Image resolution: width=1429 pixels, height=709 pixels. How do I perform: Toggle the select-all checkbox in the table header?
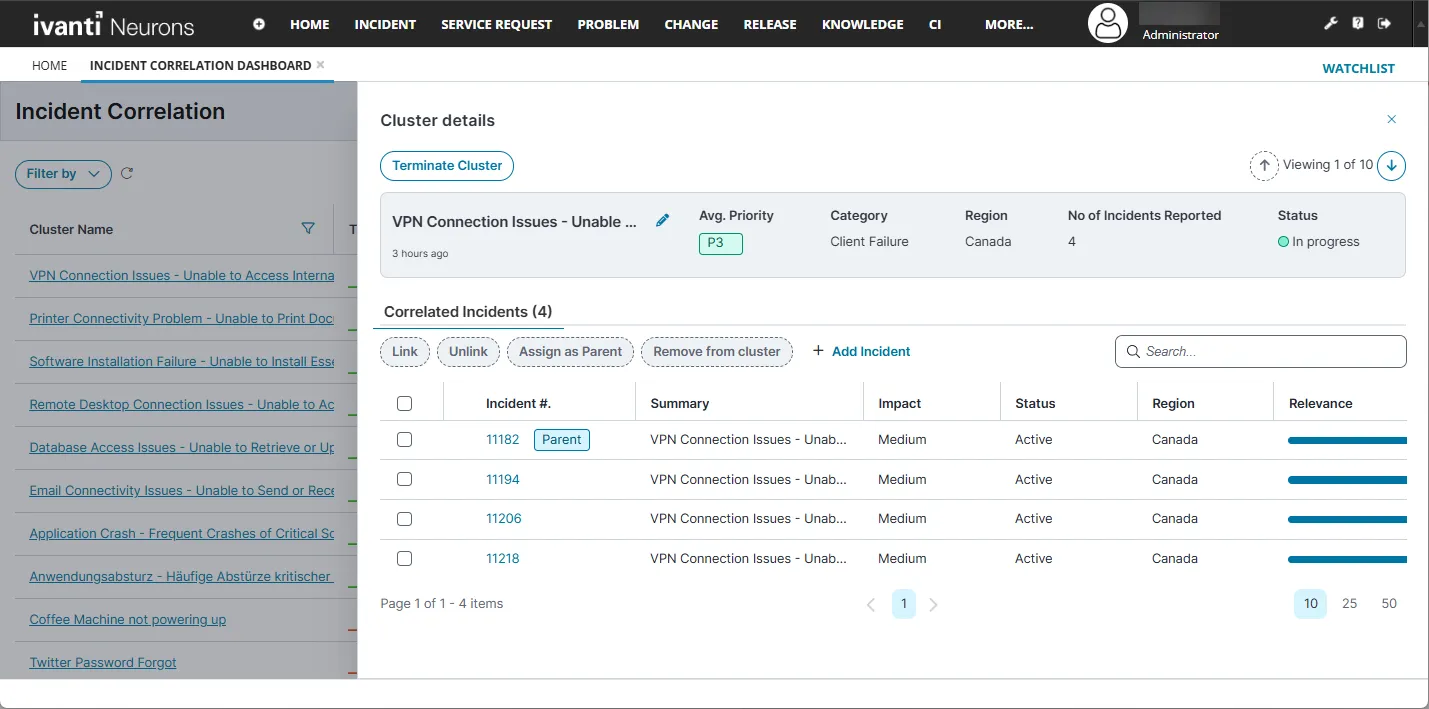pos(404,403)
